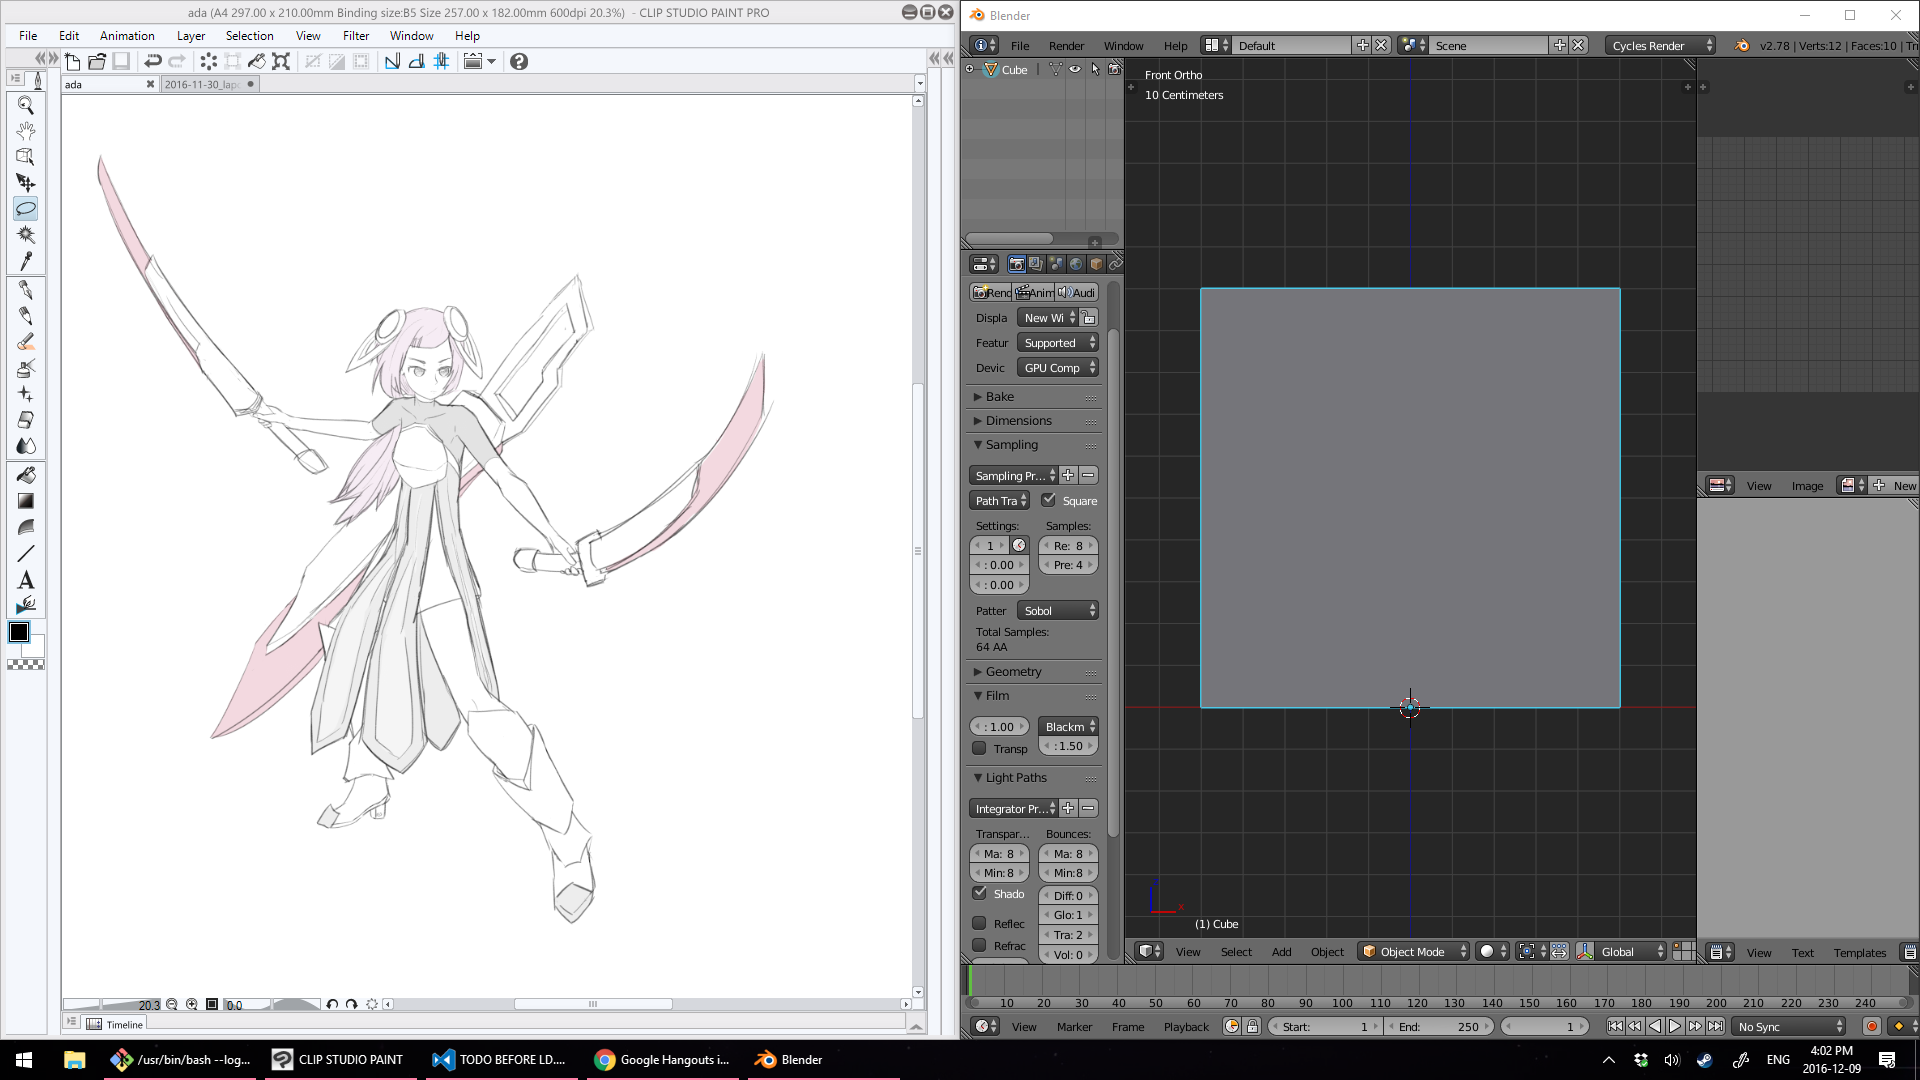Select the Decoration sparkle tool
Viewport: 1920px width, 1080px height.
point(26,394)
